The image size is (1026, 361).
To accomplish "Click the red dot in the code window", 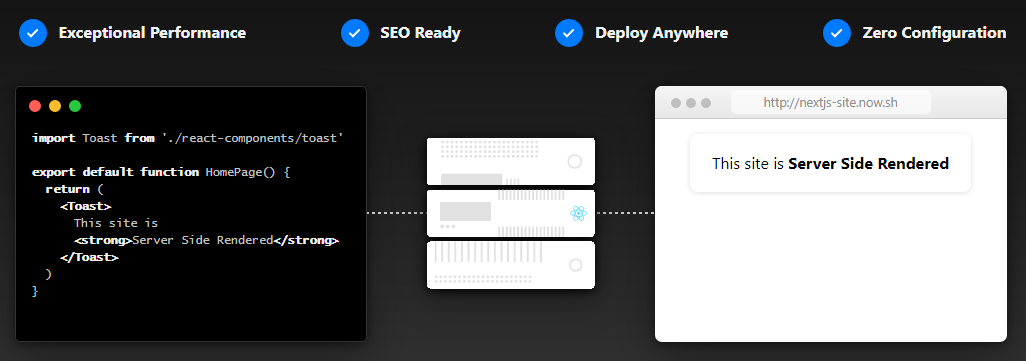I will (x=35, y=106).
